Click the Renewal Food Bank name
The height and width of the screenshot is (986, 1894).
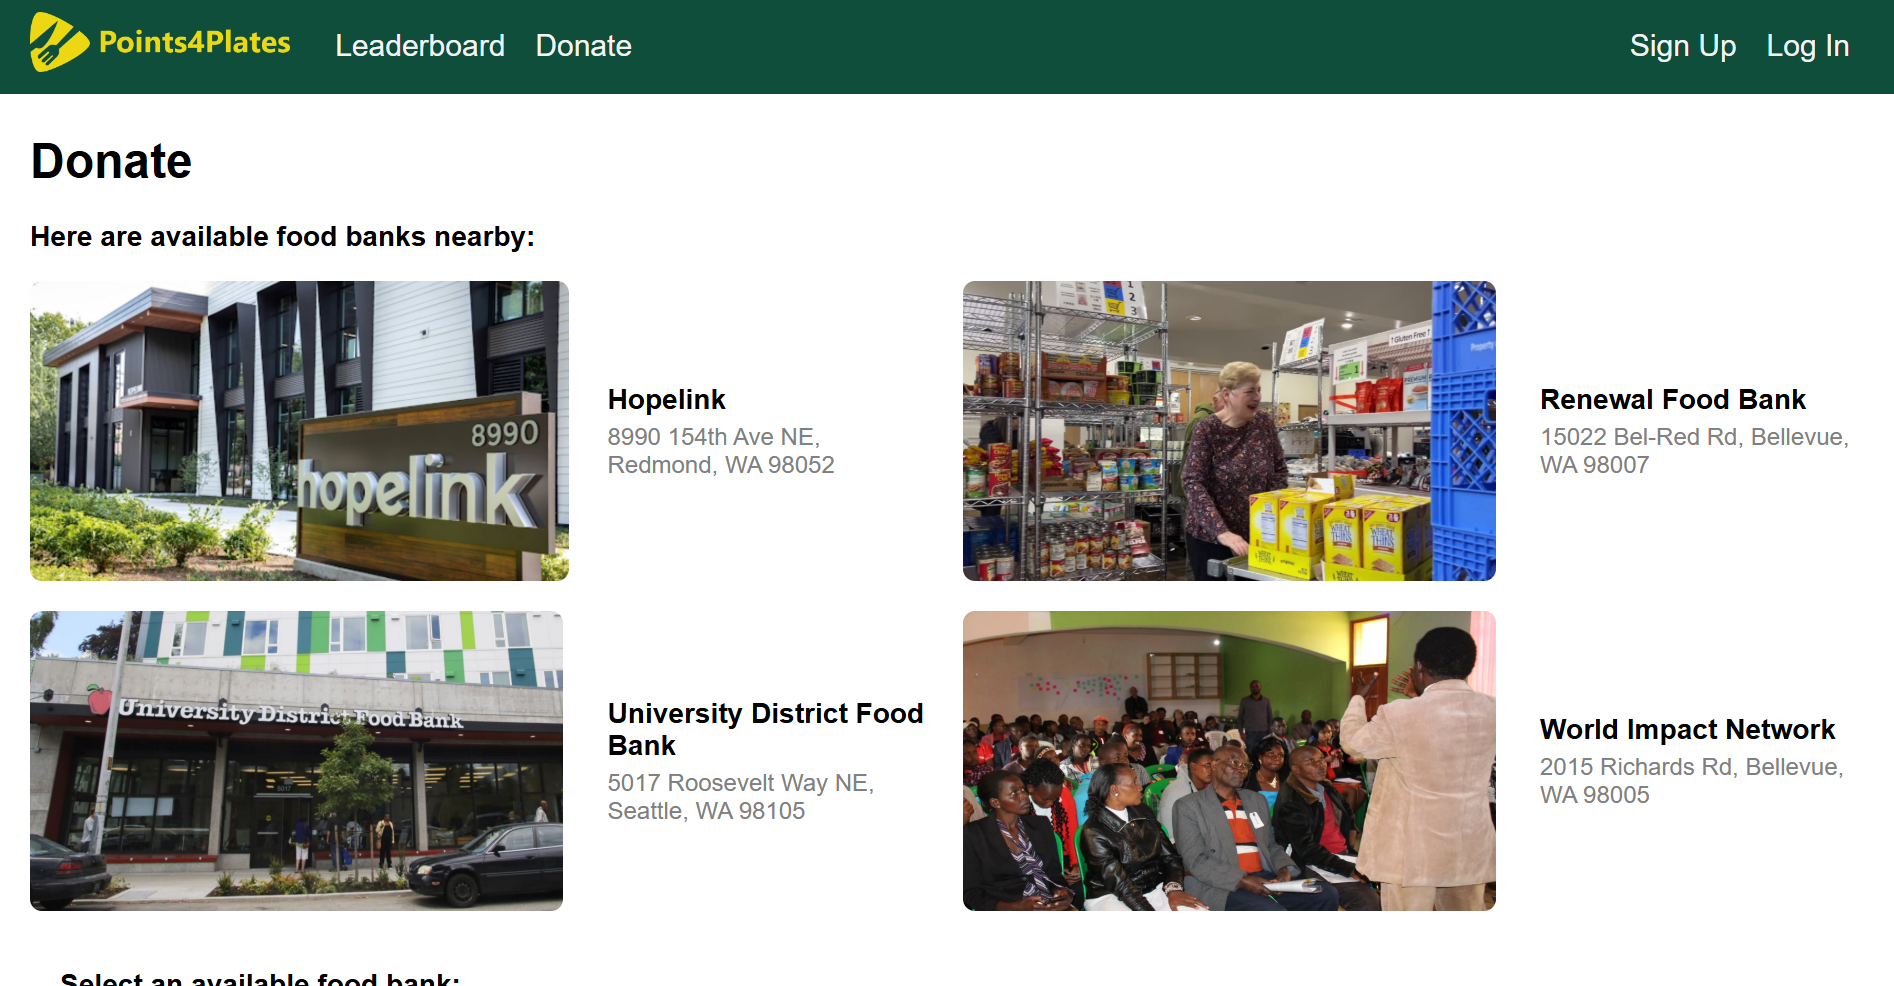pyautogui.click(x=1673, y=400)
